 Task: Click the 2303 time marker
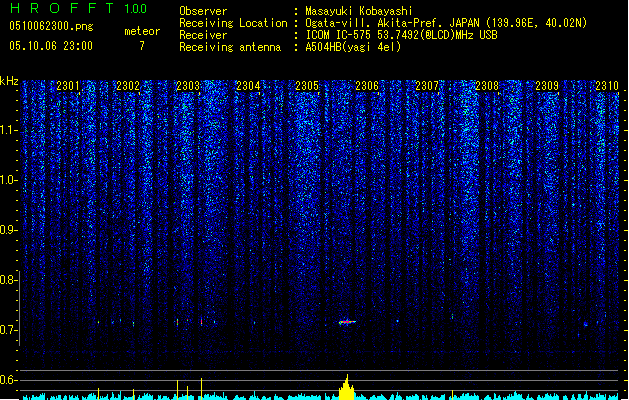tap(188, 86)
